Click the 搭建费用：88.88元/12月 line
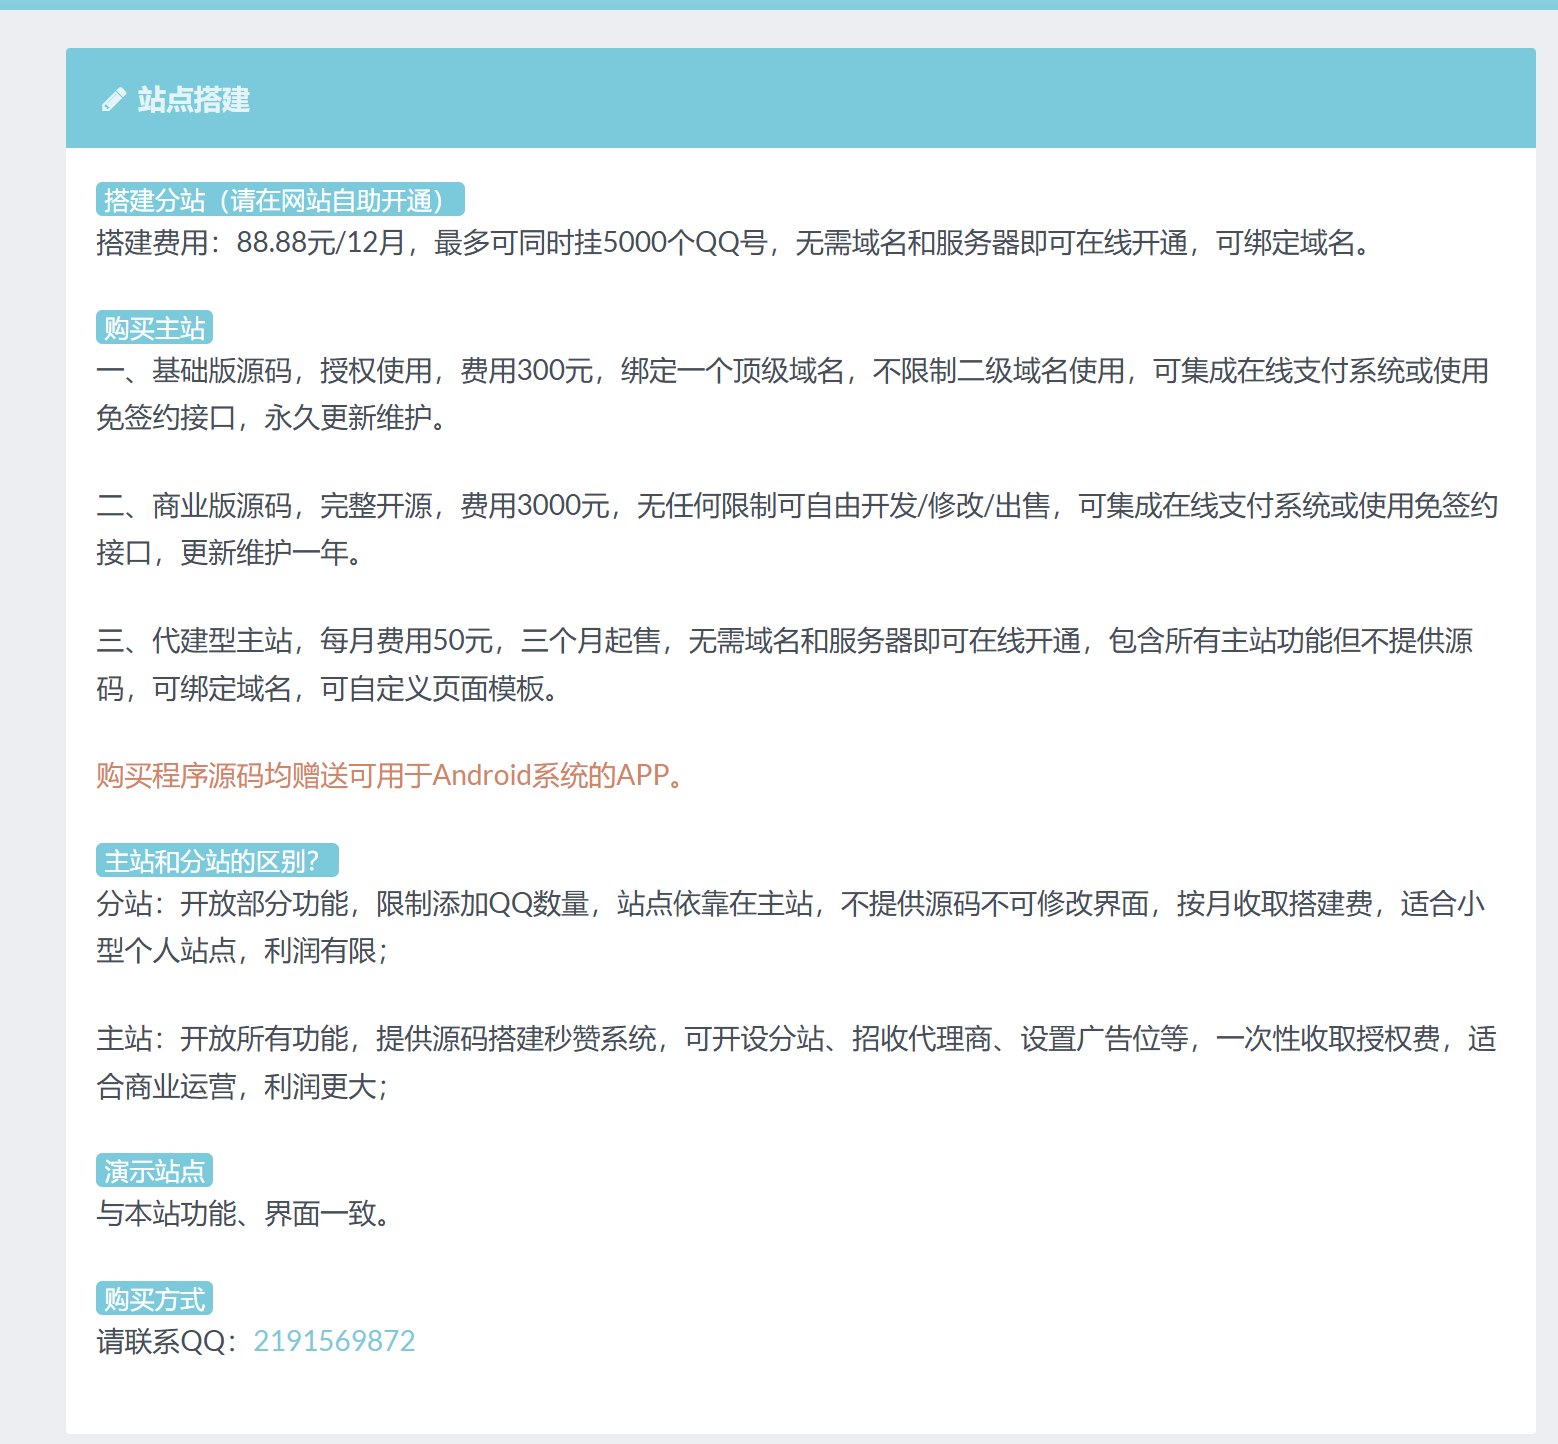 [x=735, y=242]
